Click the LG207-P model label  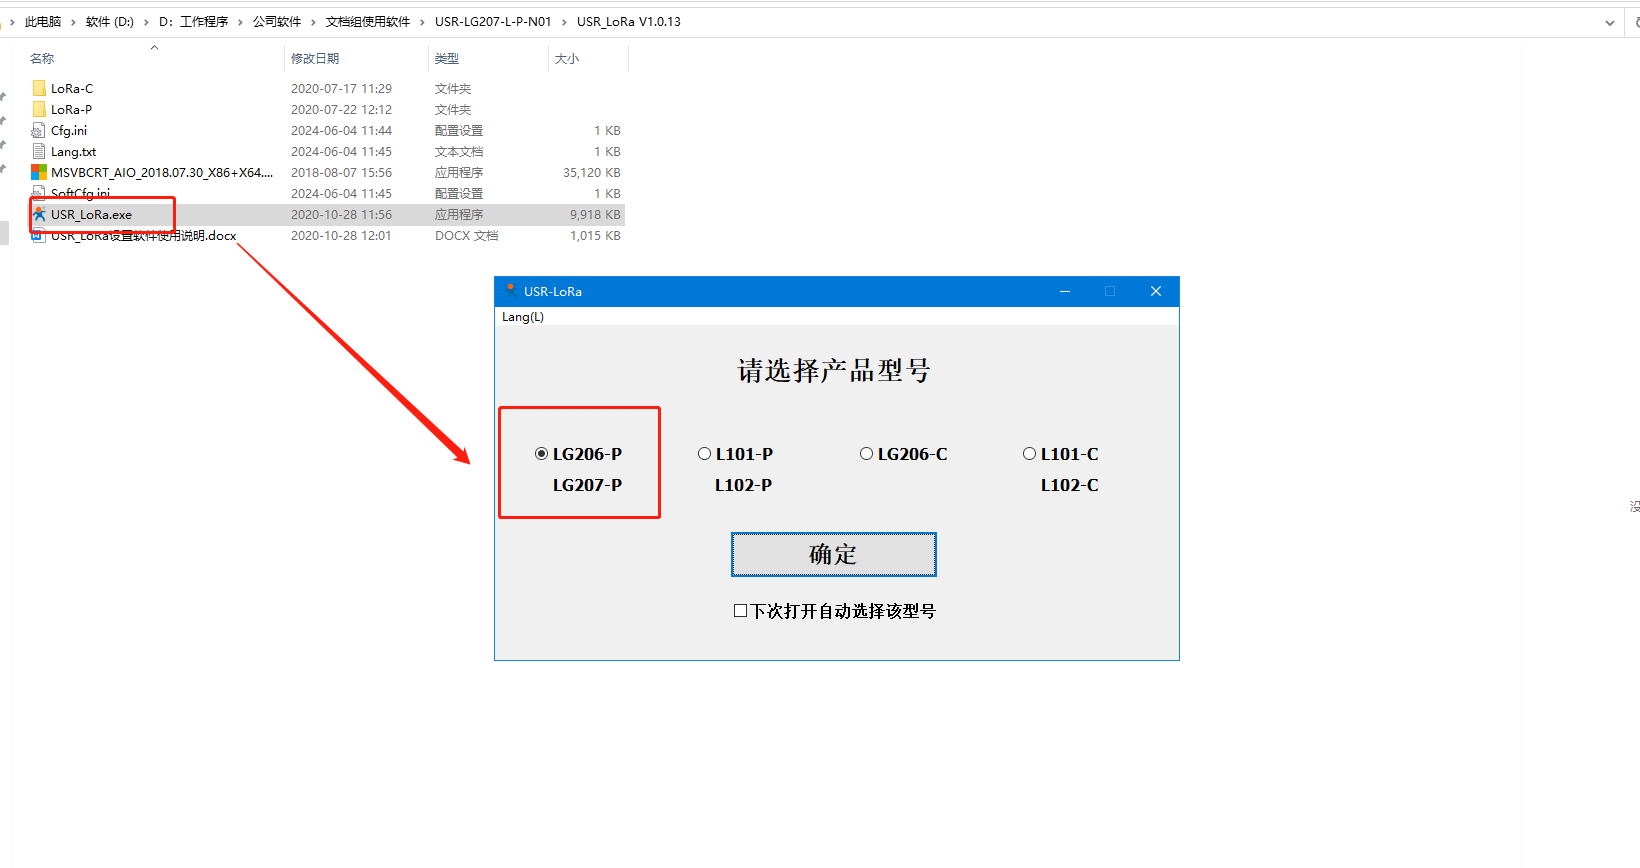(587, 485)
